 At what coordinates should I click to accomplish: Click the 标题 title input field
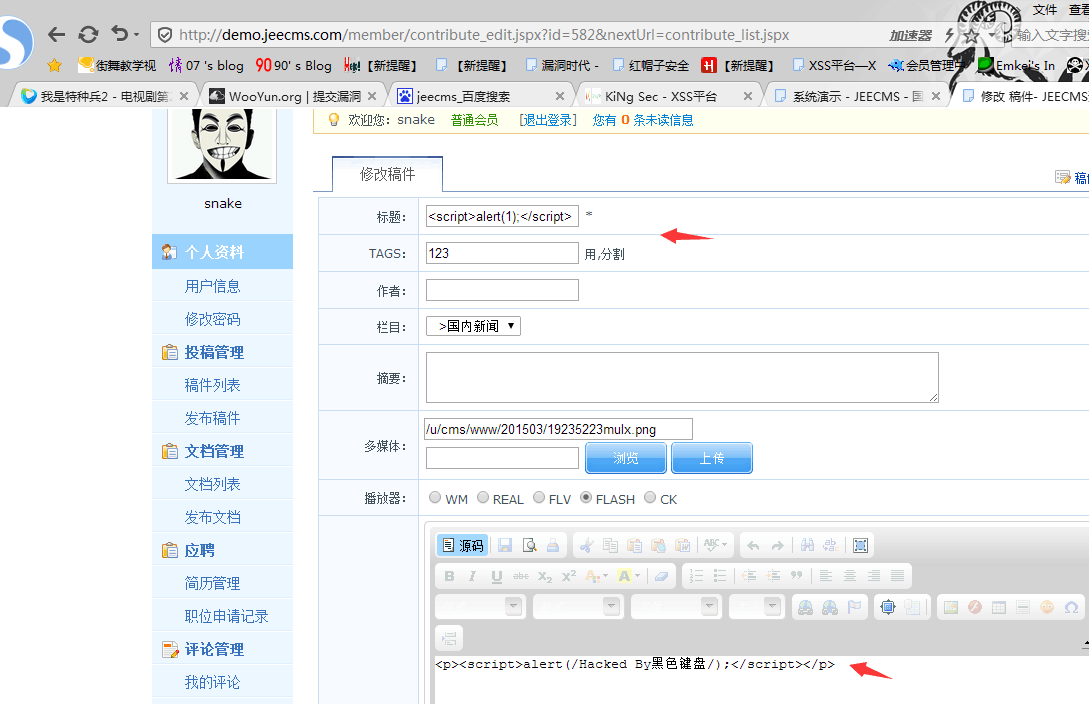(502, 217)
